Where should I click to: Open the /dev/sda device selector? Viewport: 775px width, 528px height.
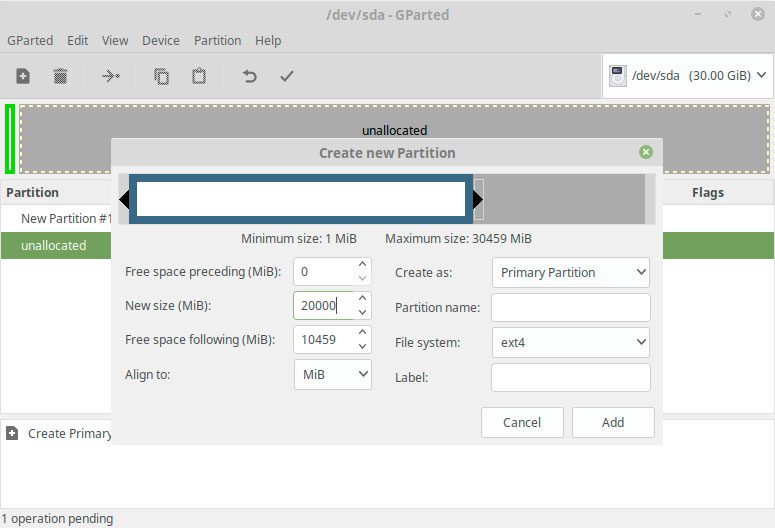click(688, 76)
